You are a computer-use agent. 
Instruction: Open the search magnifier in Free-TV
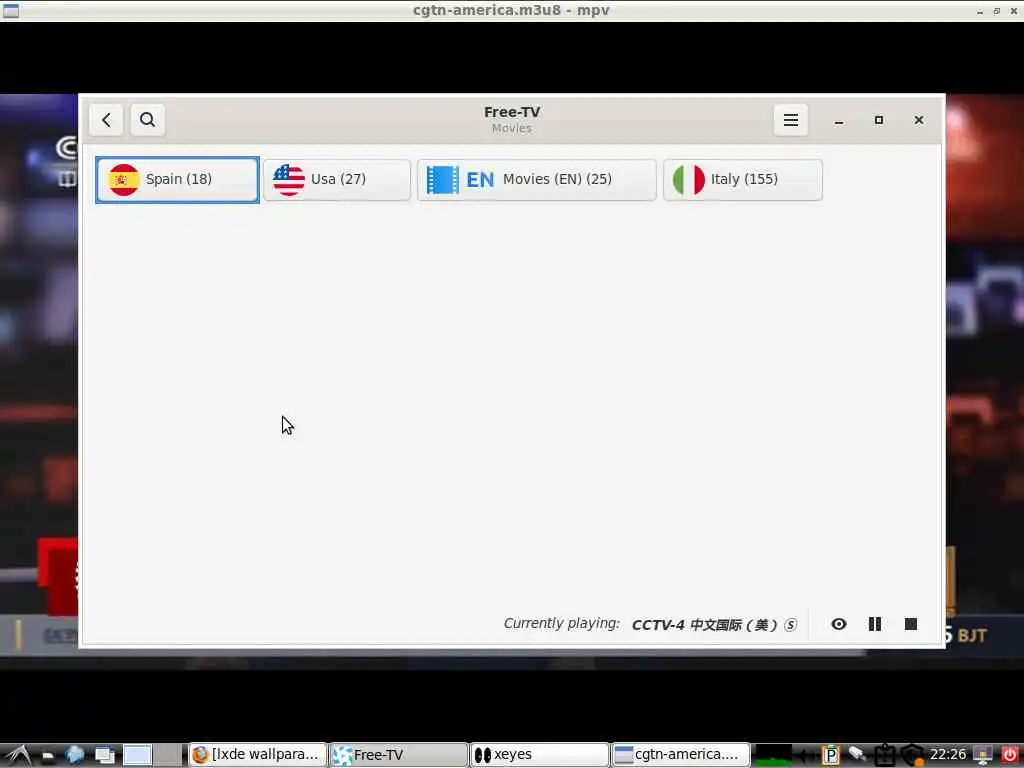point(148,120)
